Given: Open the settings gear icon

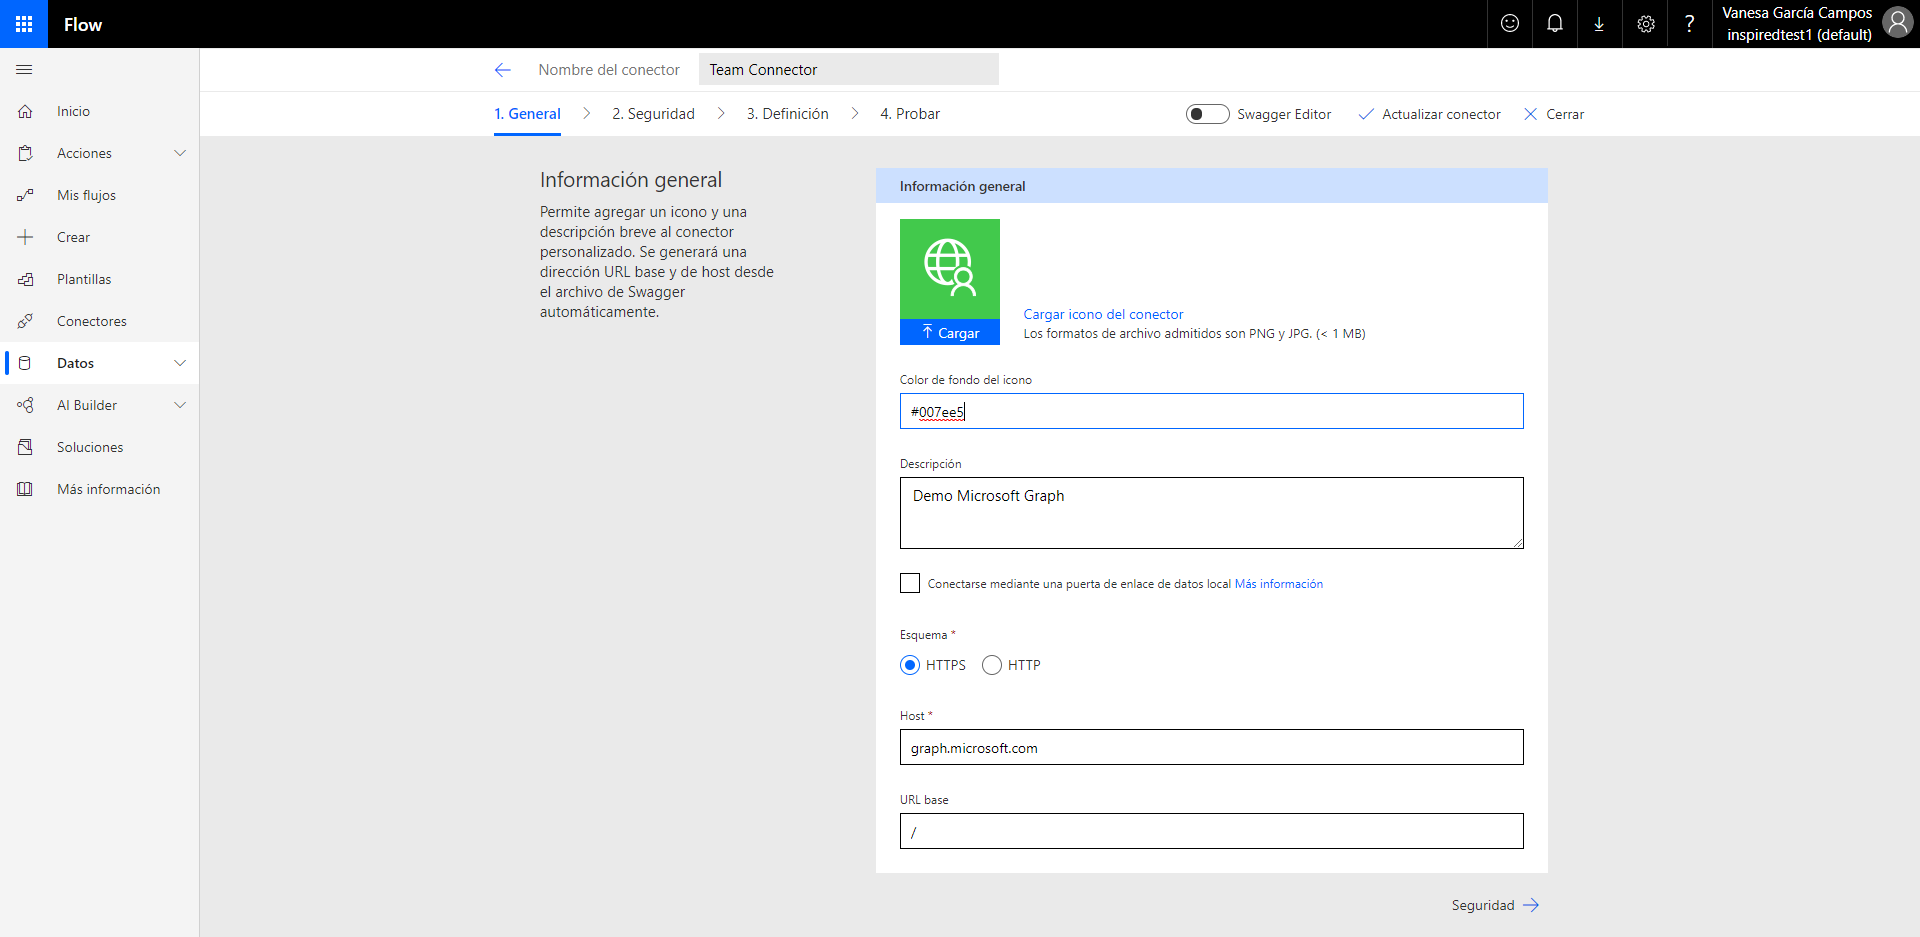Looking at the screenshot, I should coord(1645,24).
